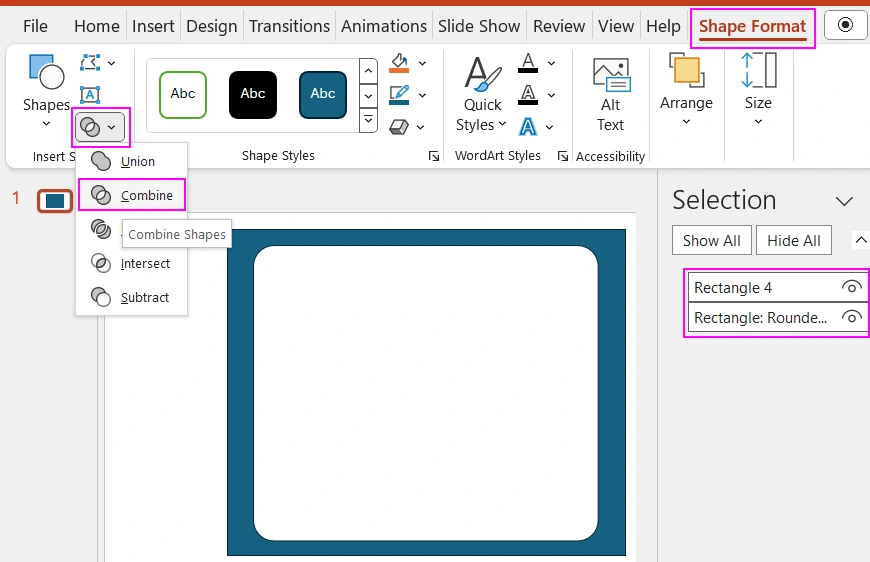Switch to the Design tab
This screenshot has height=562, width=870.
coord(211,26)
